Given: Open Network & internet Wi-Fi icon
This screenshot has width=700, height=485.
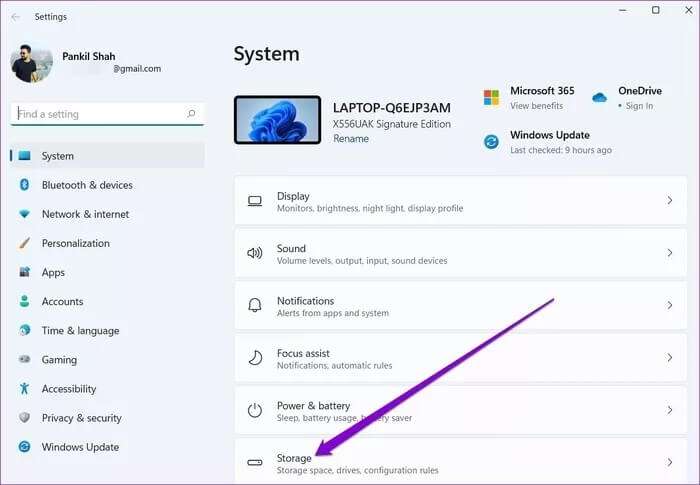Looking at the screenshot, I should pyautogui.click(x=25, y=214).
